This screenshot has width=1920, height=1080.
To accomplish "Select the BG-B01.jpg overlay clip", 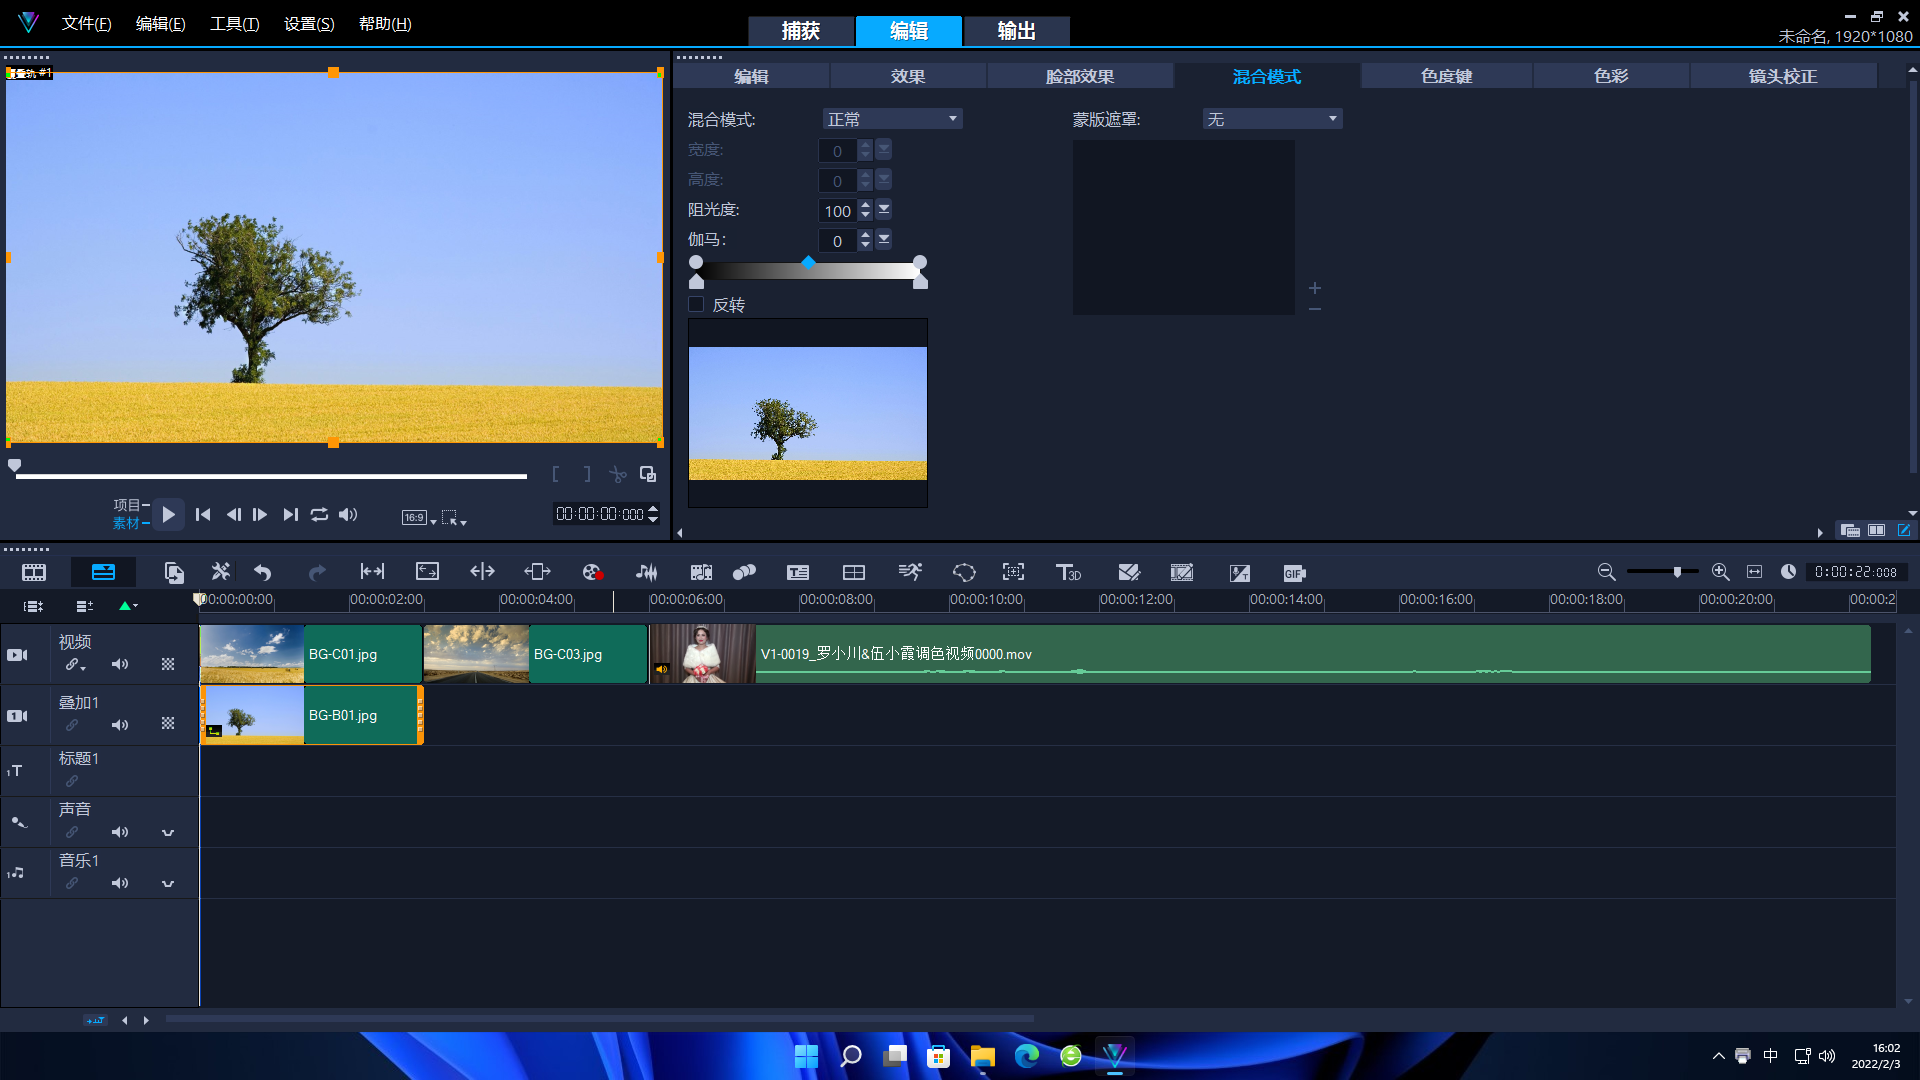I will click(312, 715).
